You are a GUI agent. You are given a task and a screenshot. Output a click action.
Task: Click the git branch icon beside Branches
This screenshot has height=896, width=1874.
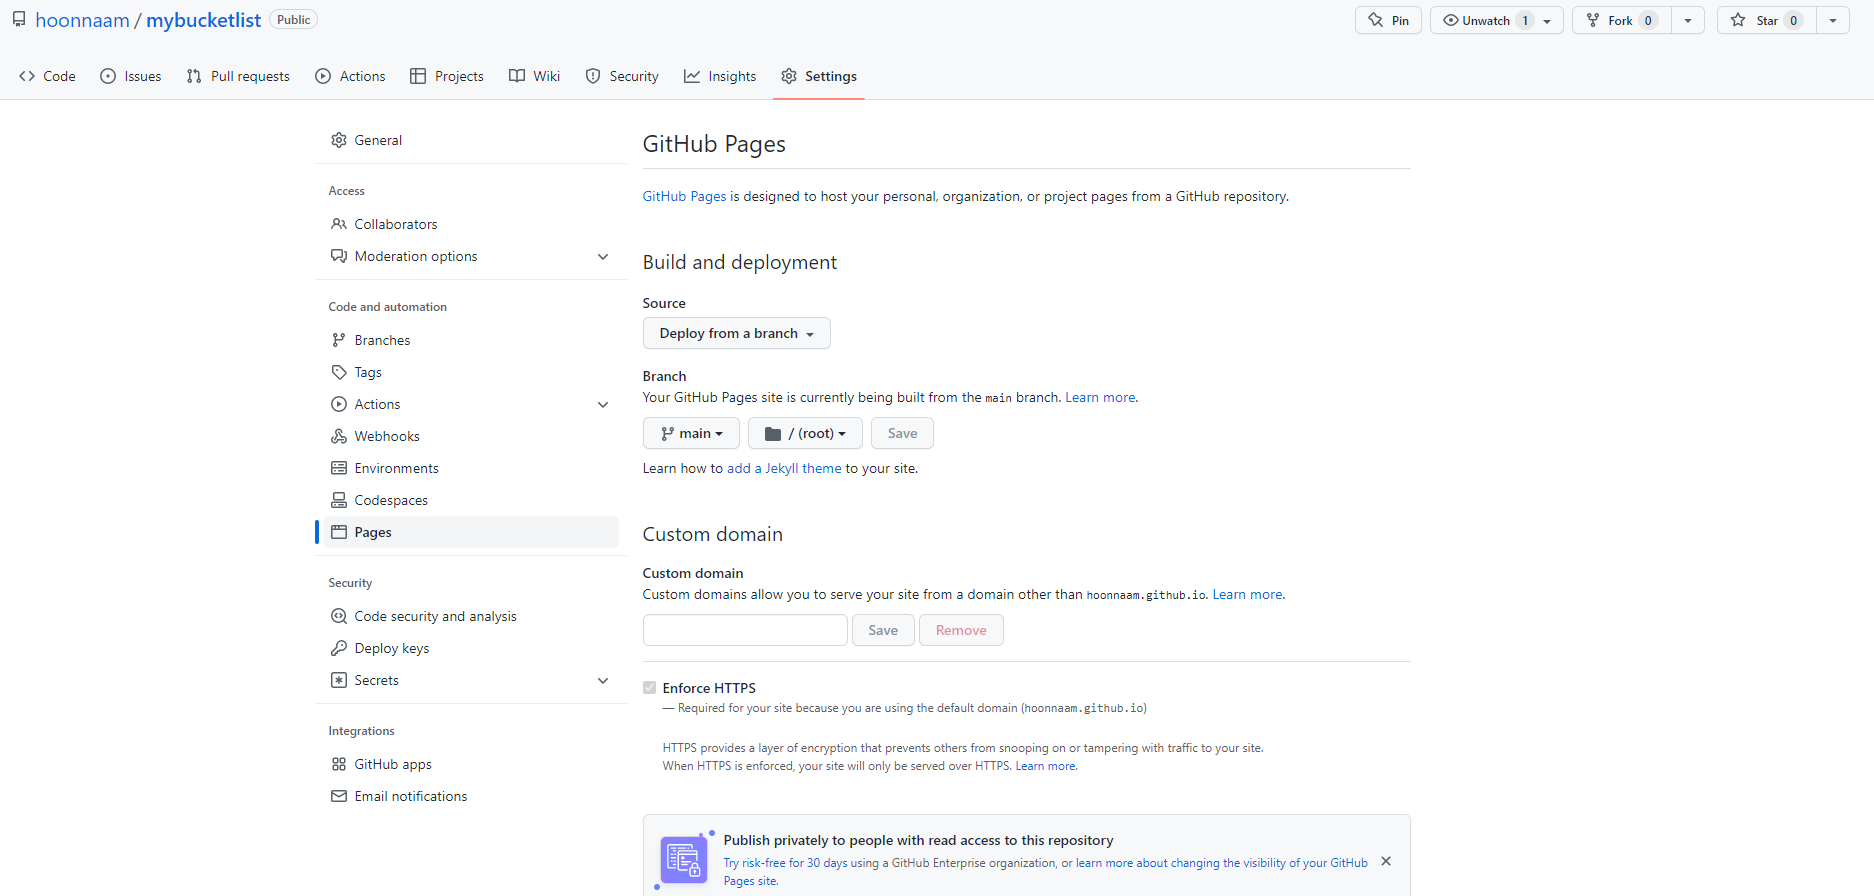click(x=339, y=340)
